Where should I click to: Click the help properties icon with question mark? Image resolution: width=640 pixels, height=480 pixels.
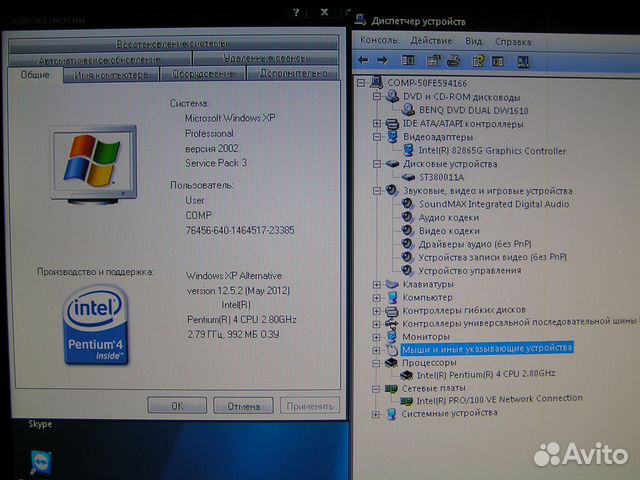tap(478, 61)
